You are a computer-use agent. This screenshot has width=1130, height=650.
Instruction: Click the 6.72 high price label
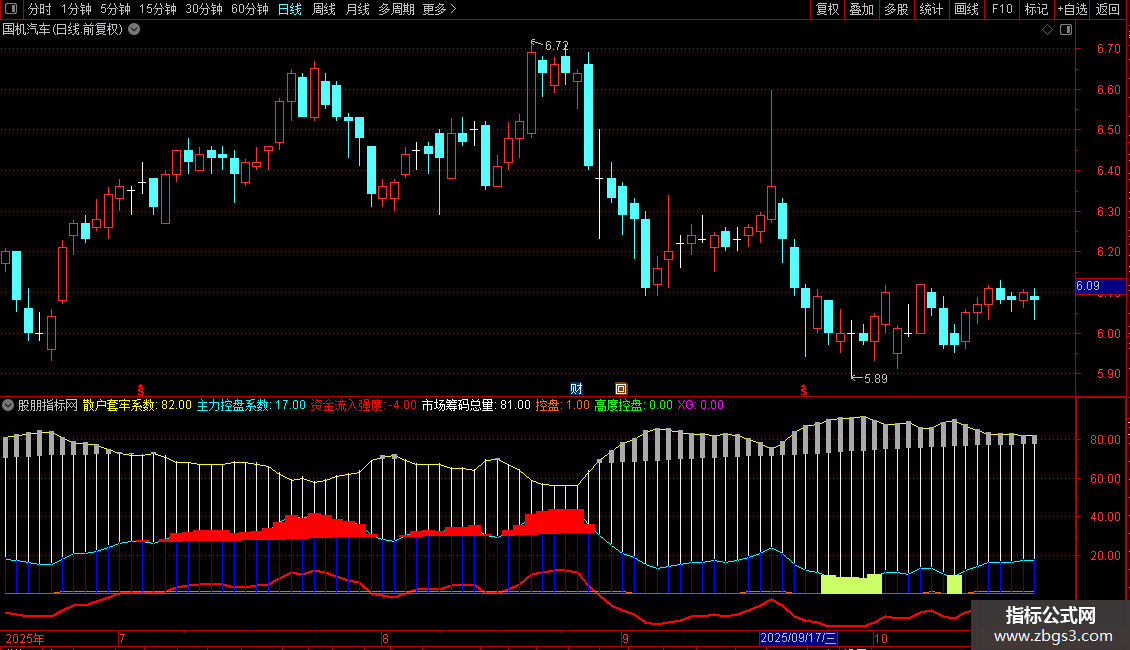point(556,45)
